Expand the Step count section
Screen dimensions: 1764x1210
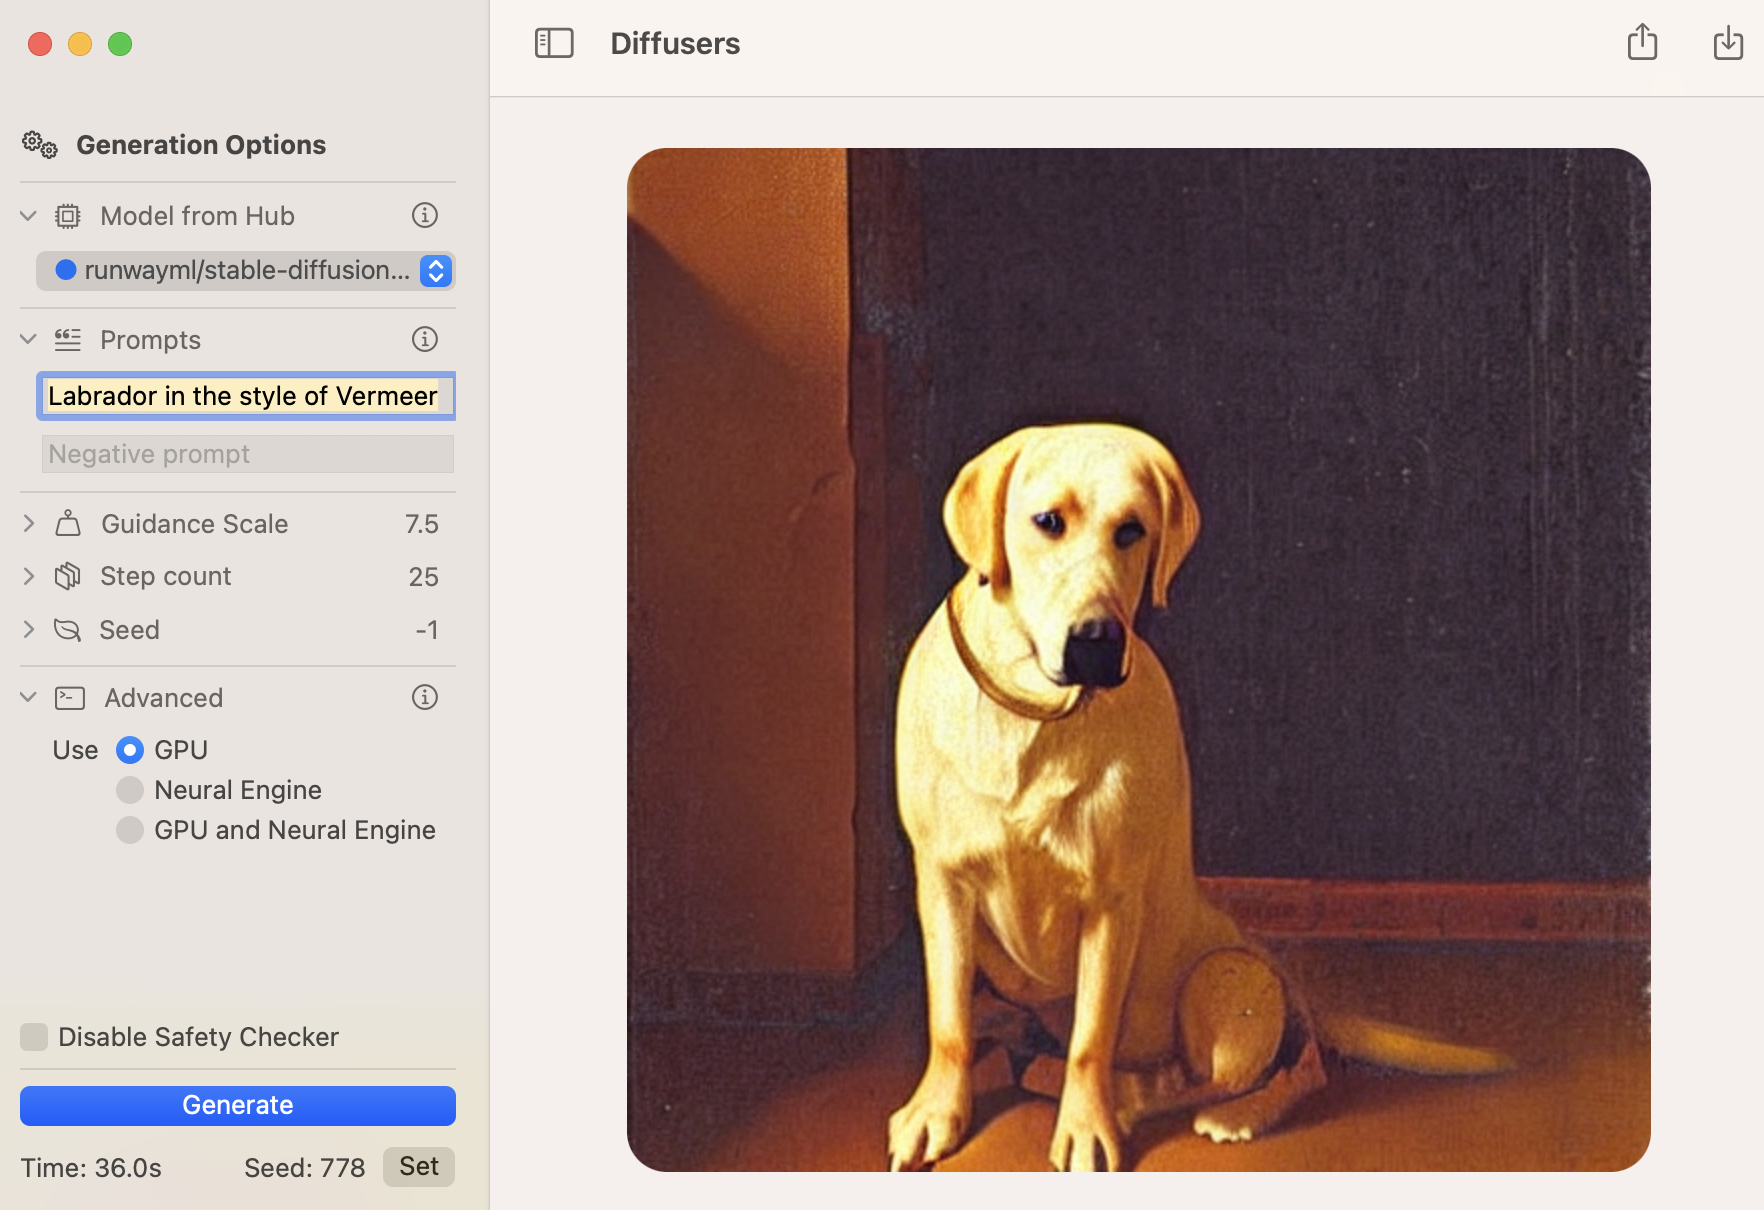(27, 576)
